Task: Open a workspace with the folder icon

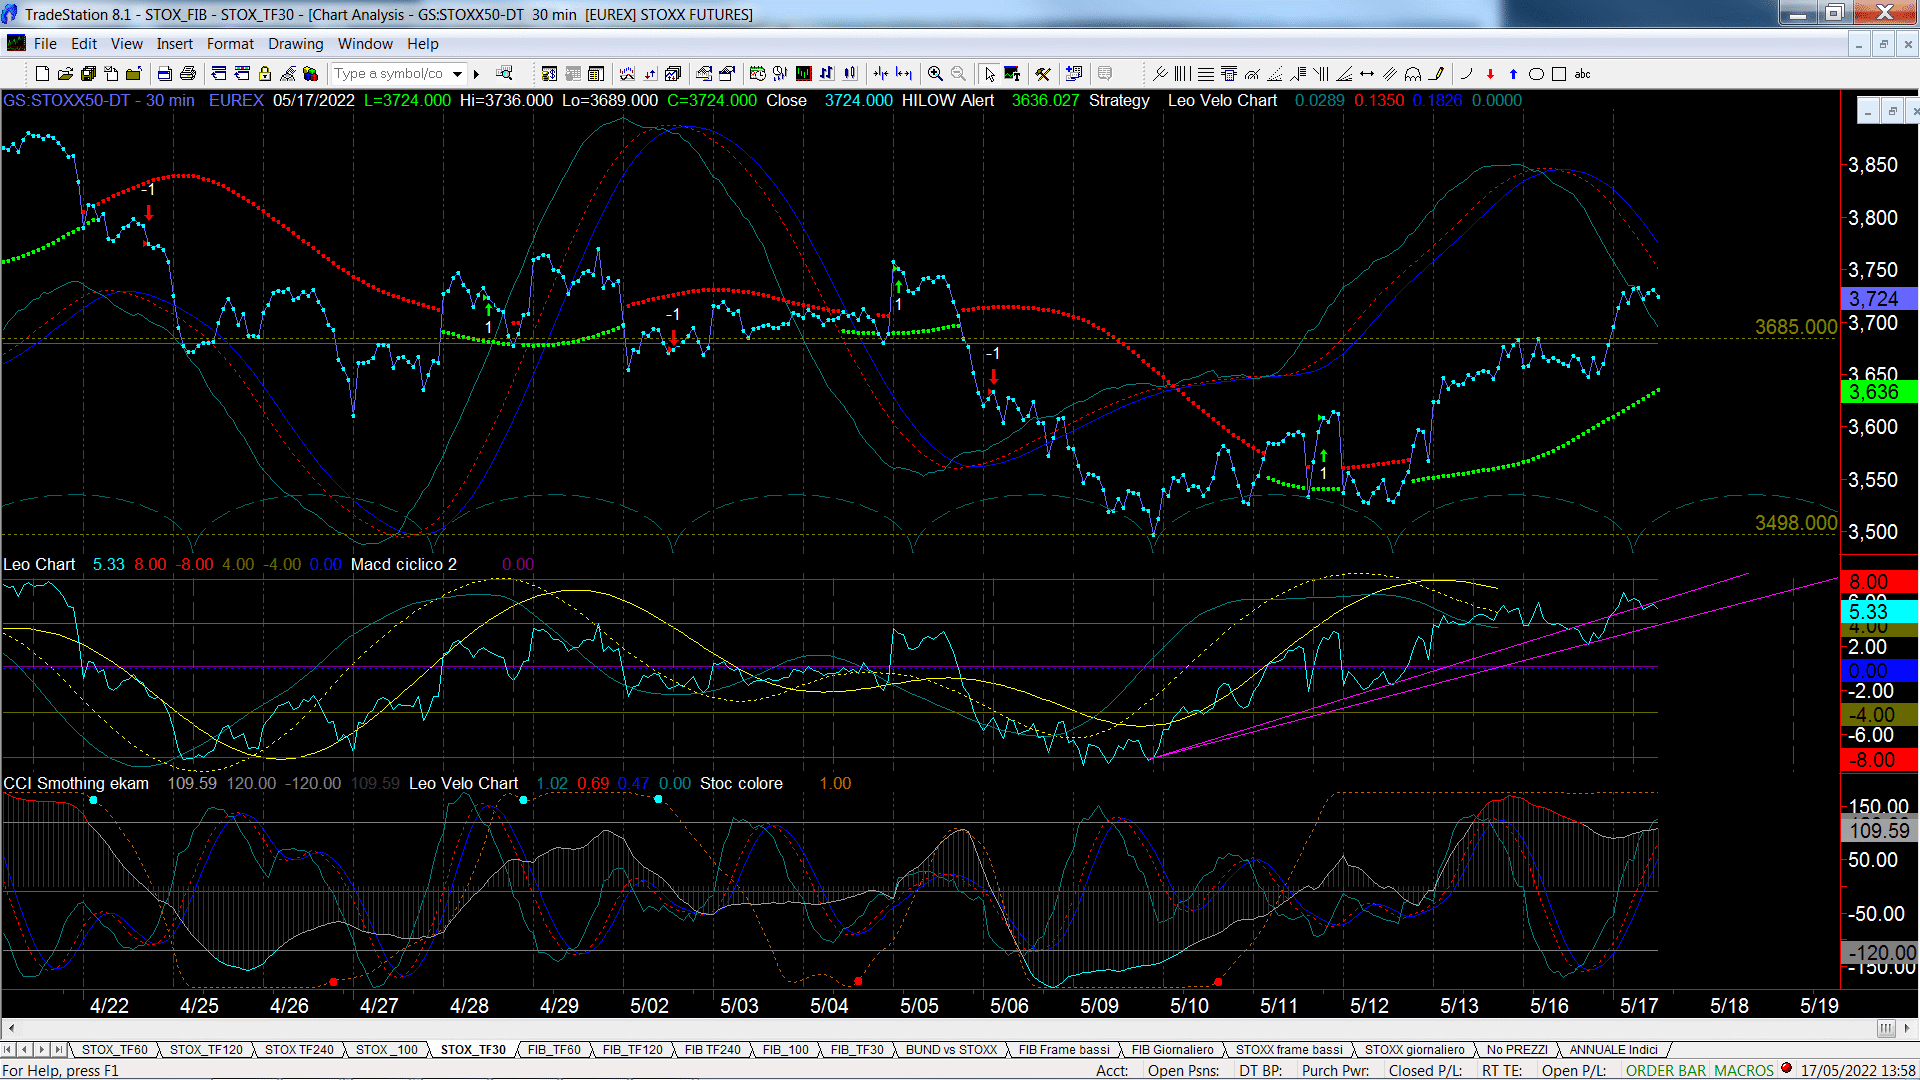Action: tap(65, 74)
